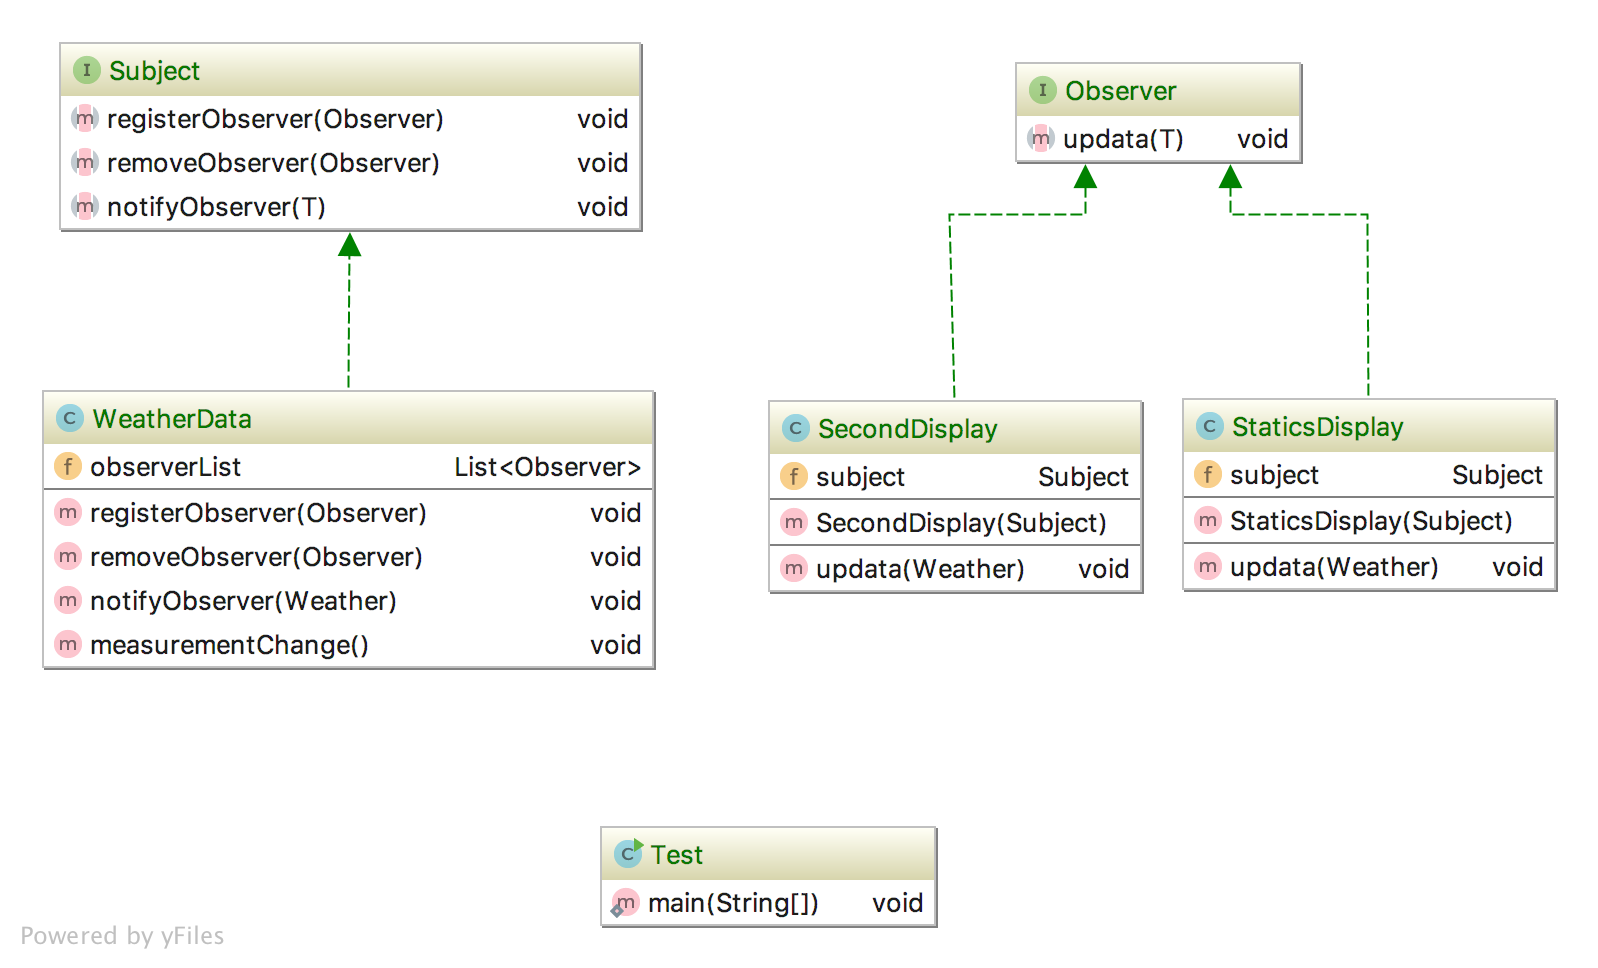Select the Subject interface title

154,71
